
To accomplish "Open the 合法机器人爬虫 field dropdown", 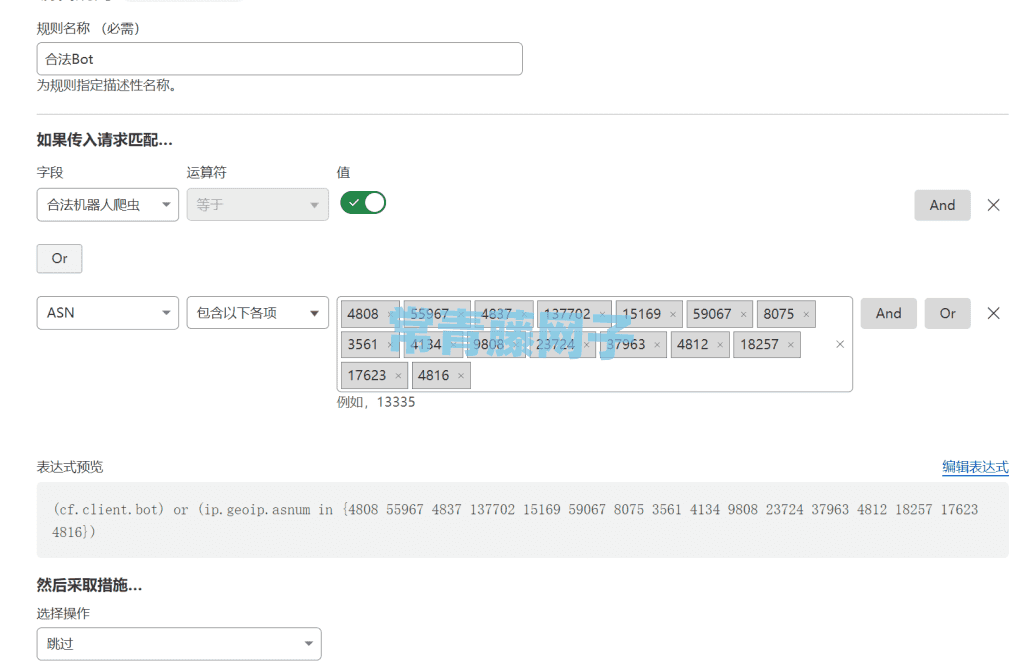I will coord(108,205).
